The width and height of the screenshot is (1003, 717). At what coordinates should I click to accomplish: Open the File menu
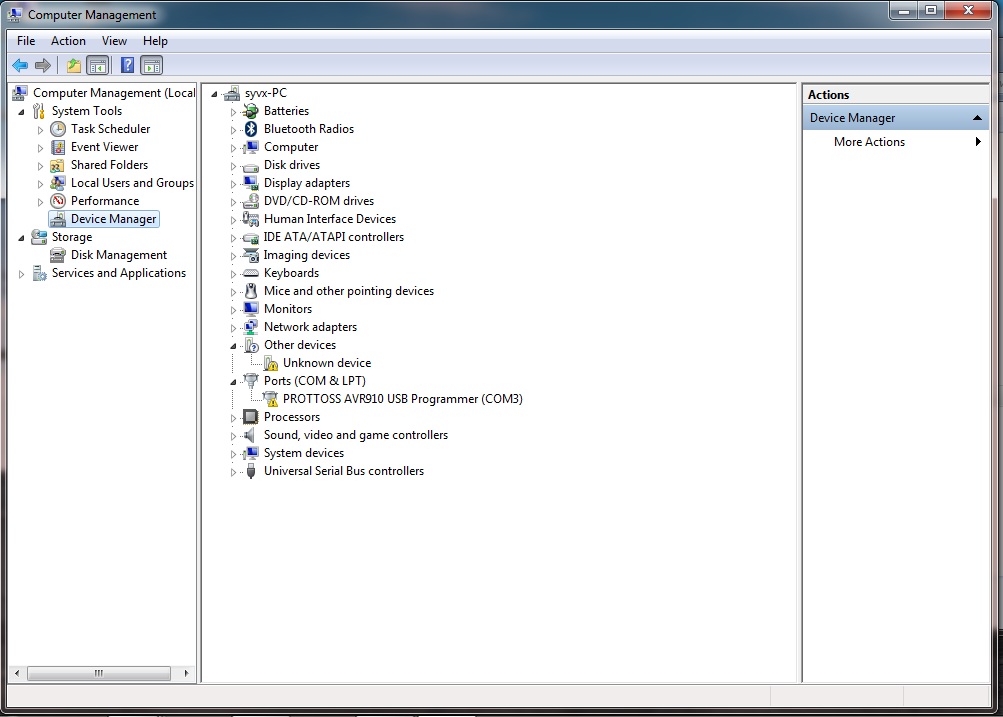click(x=26, y=41)
